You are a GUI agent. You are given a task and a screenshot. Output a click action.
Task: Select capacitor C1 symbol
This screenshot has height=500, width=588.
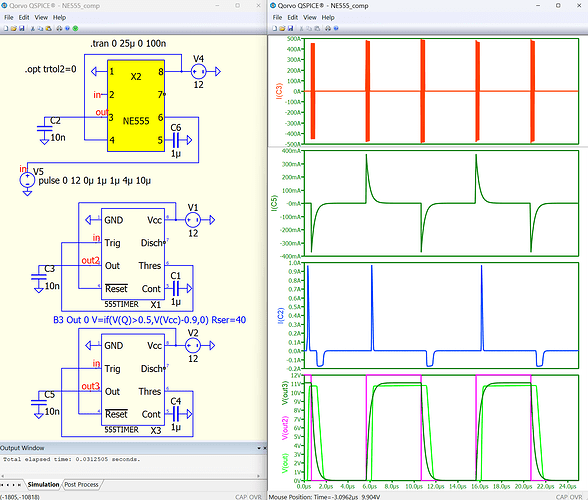(x=176, y=288)
